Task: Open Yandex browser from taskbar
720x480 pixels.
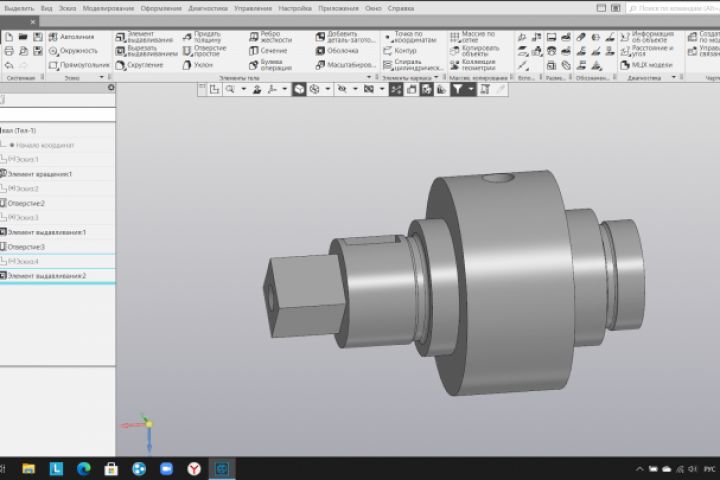Action: 194,469
